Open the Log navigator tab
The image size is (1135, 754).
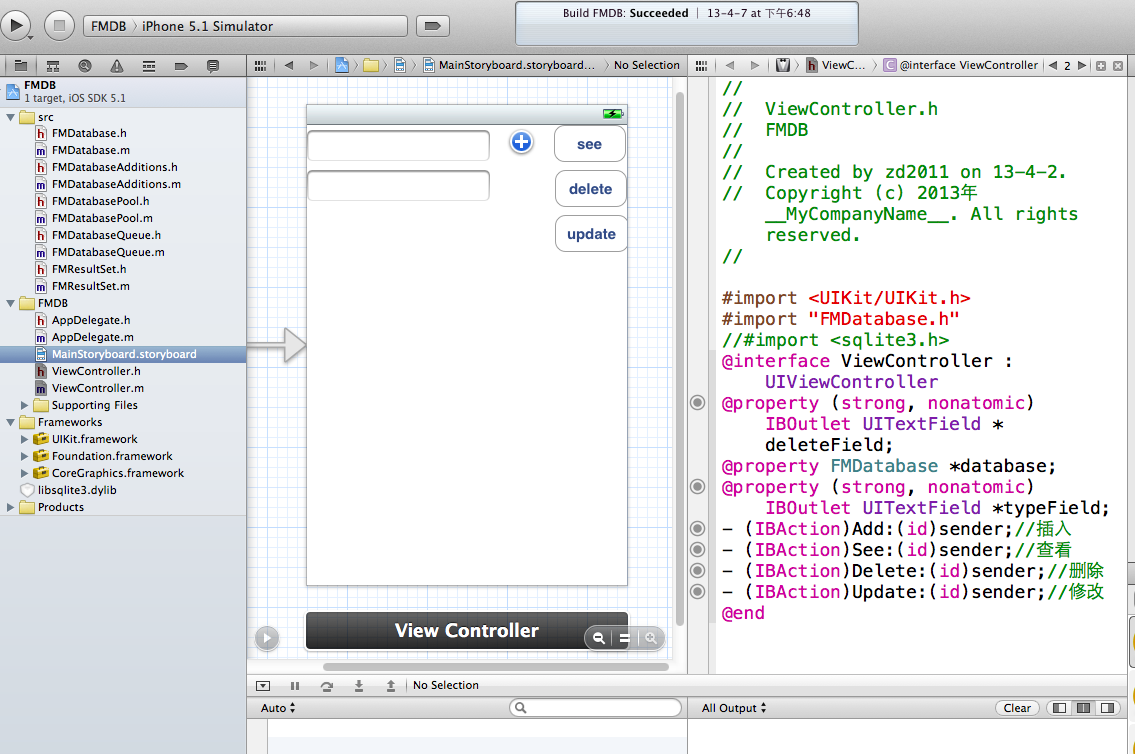tap(213, 66)
